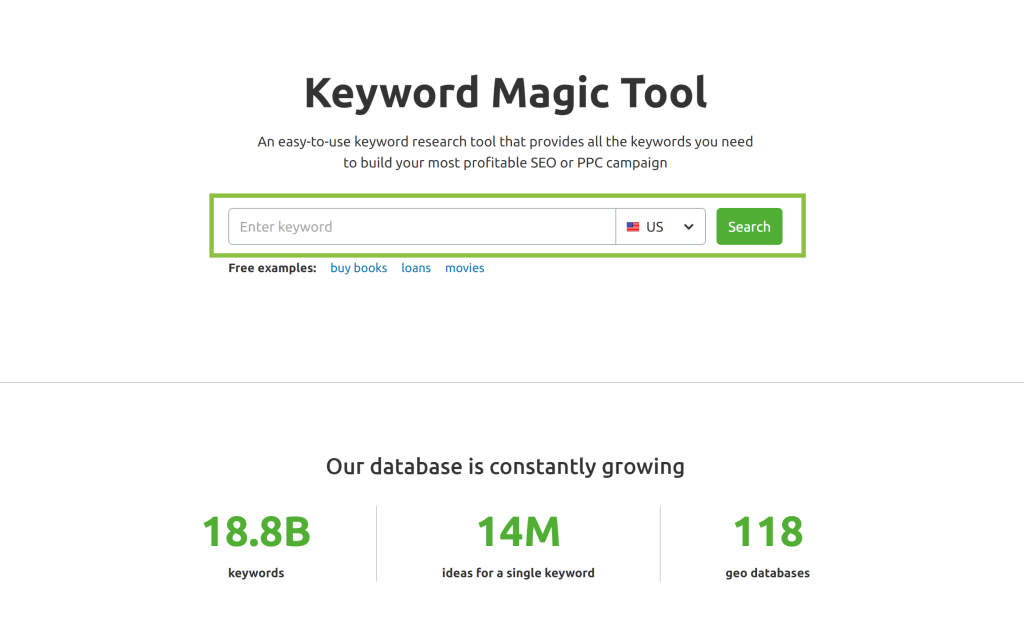This screenshot has height=626, width=1024.
Task: Click the 118 statistic number
Action: [x=767, y=532]
